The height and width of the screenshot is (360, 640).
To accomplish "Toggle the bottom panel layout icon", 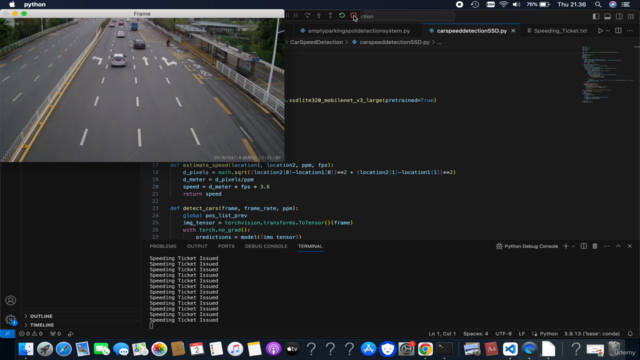I will (x=607, y=16).
